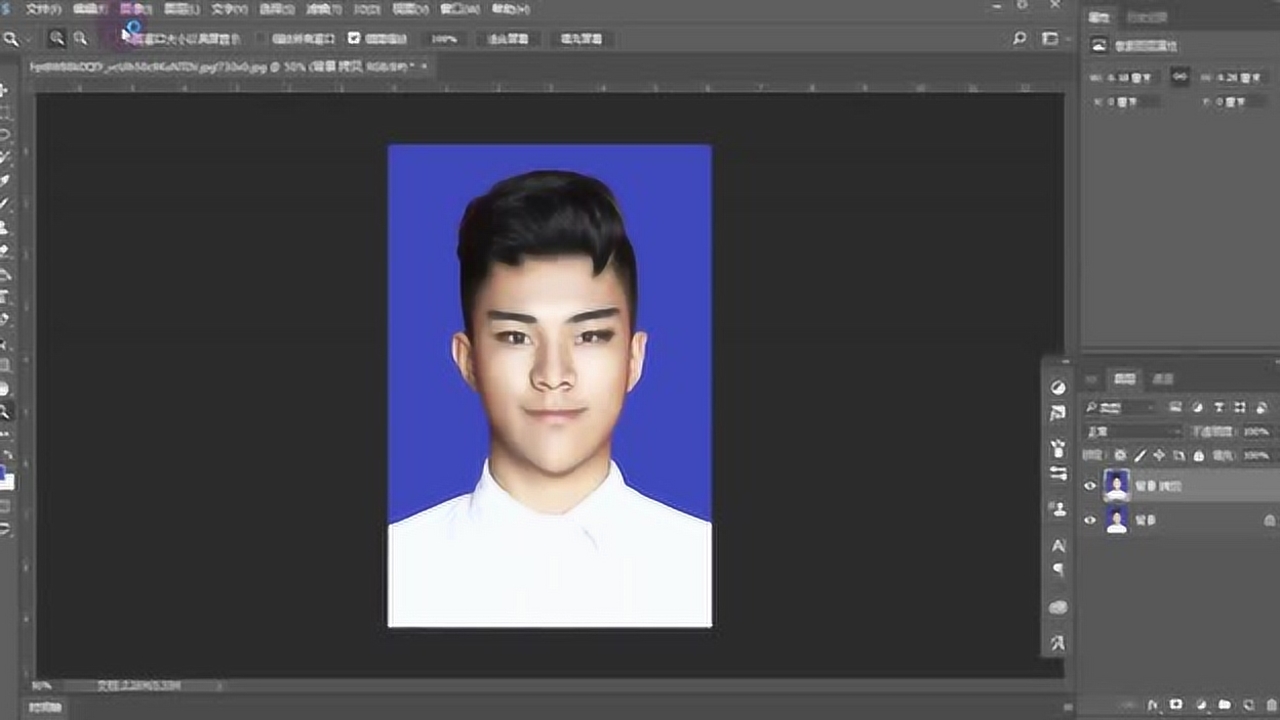Click the fit screen button in the options bar
Image resolution: width=1280 pixels, height=720 pixels.
pos(507,39)
